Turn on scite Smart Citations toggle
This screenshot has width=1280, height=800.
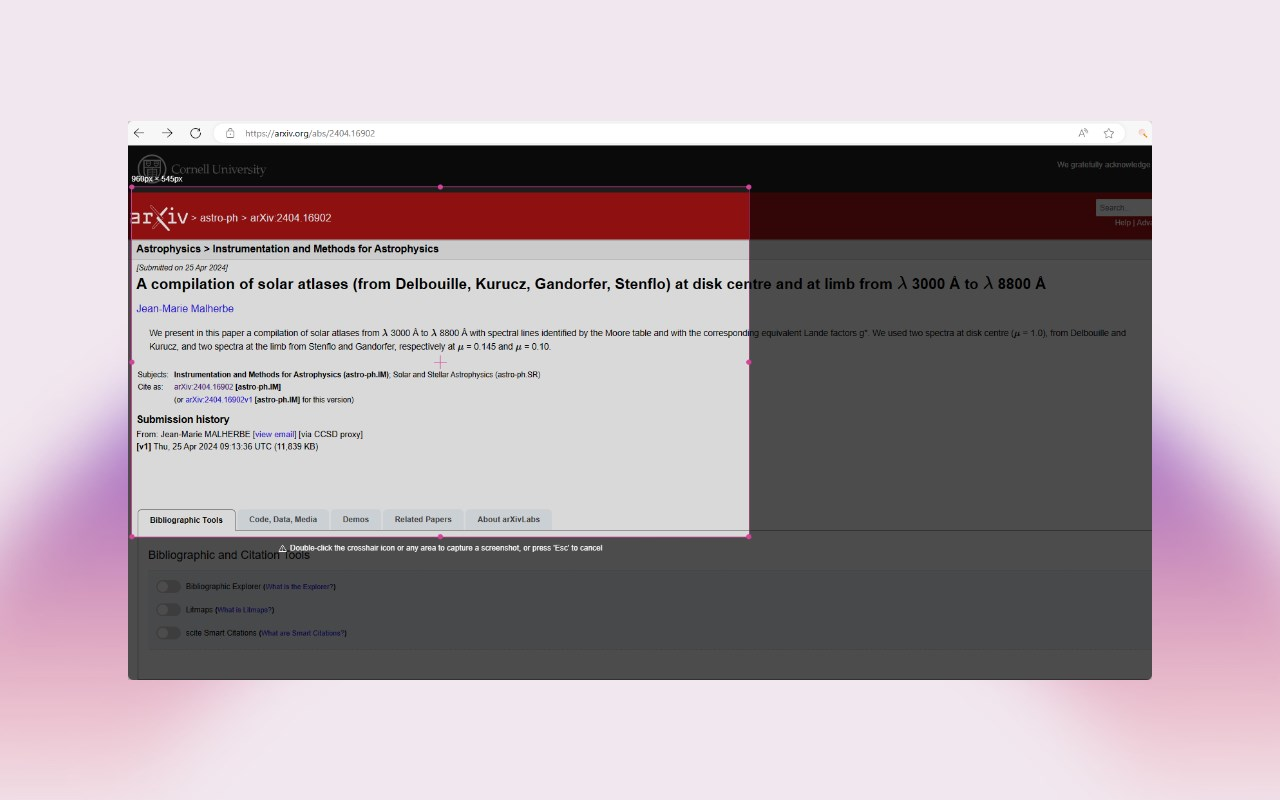[x=168, y=633]
